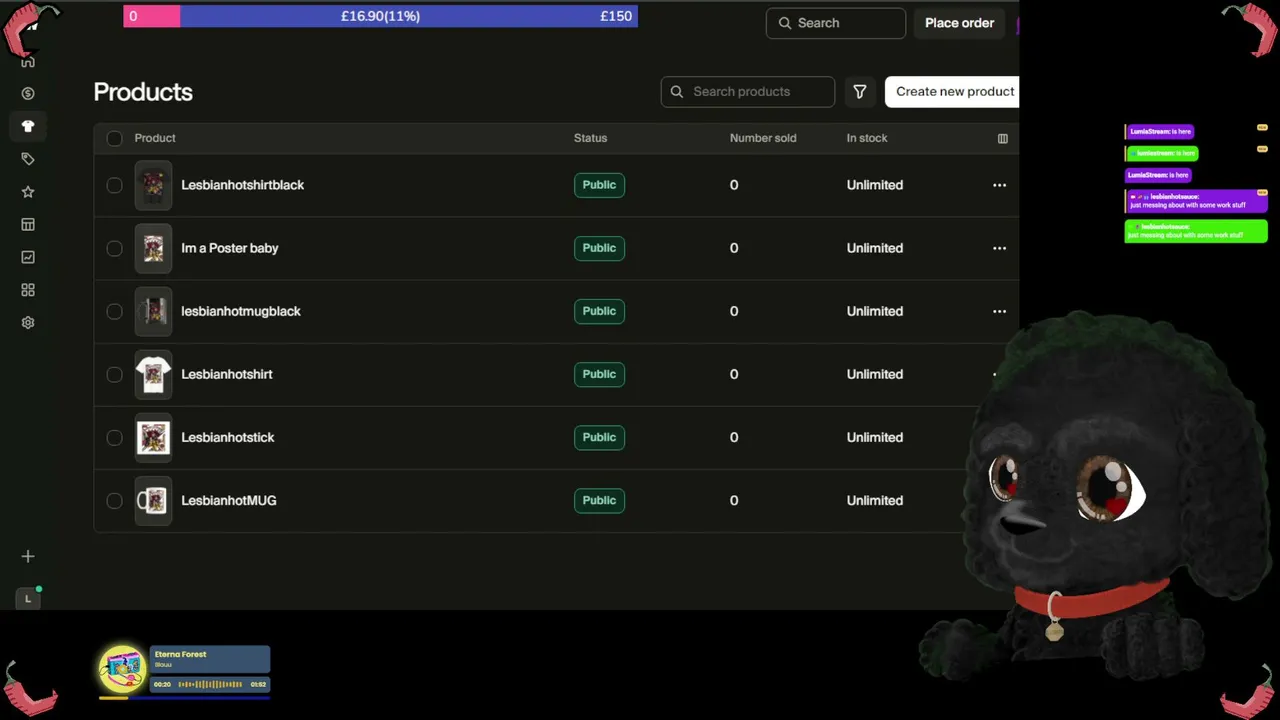The image size is (1280, 720).
Task: Select the t-shirt products sidebar icon
Action: pyautogui.click(x=28, y=126)
